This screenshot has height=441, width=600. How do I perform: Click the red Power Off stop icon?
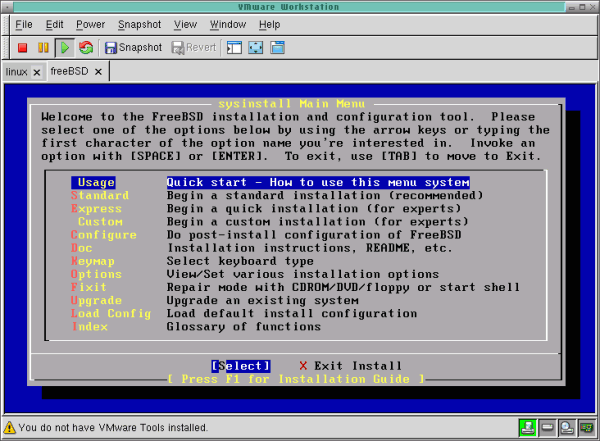pyautogui.click(x=23, y=47)
